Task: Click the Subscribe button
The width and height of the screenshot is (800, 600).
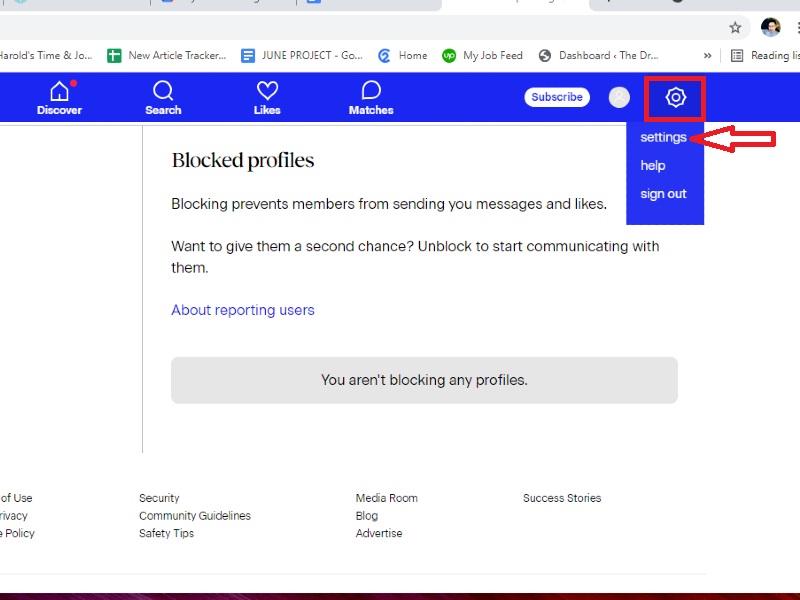Action: [x=557, y=97]
